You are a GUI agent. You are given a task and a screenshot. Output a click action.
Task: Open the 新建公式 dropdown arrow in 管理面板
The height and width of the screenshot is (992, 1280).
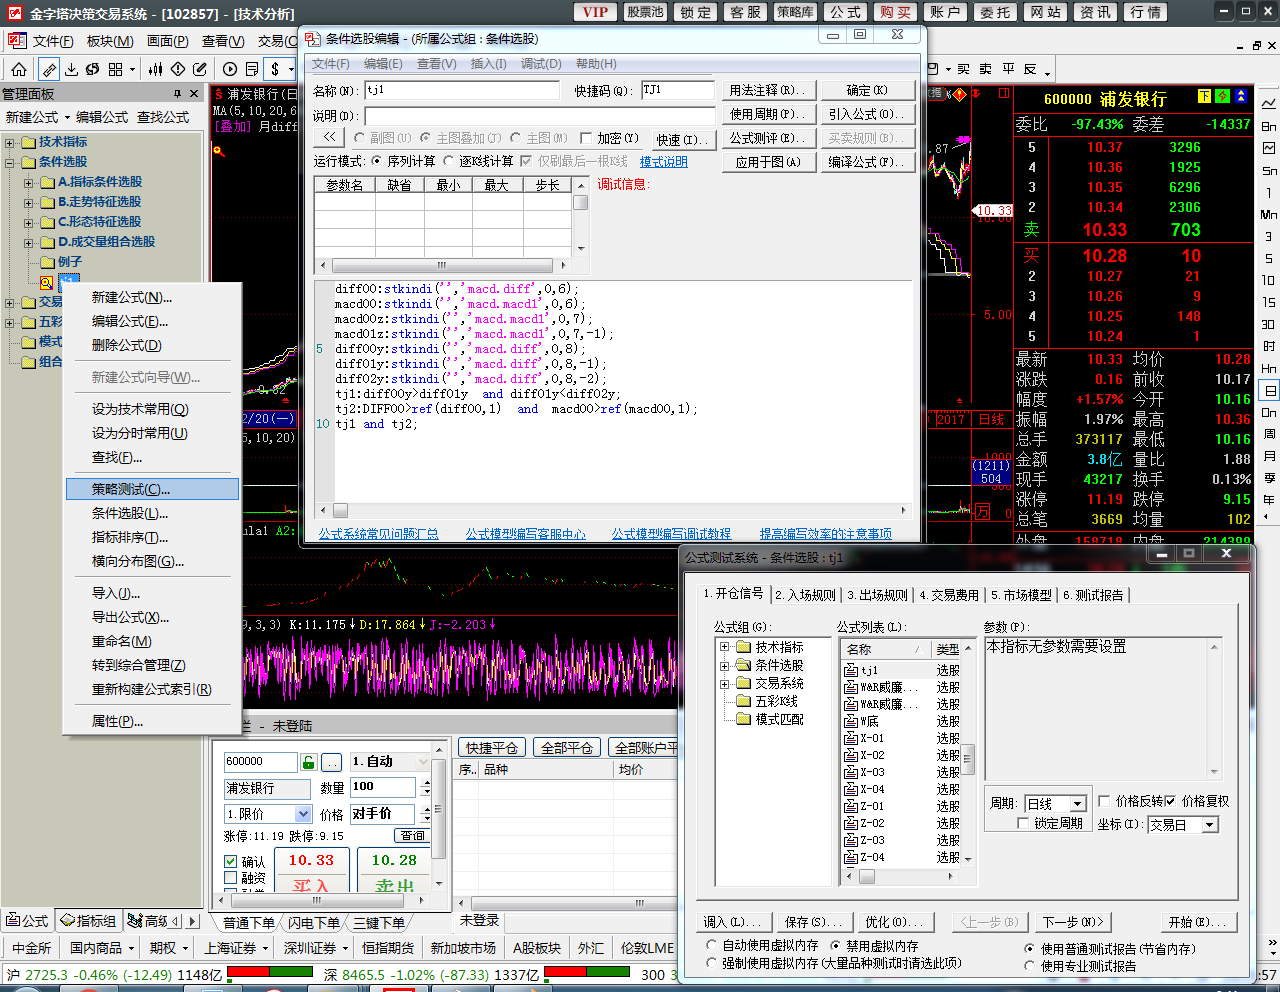pos(67,118)
